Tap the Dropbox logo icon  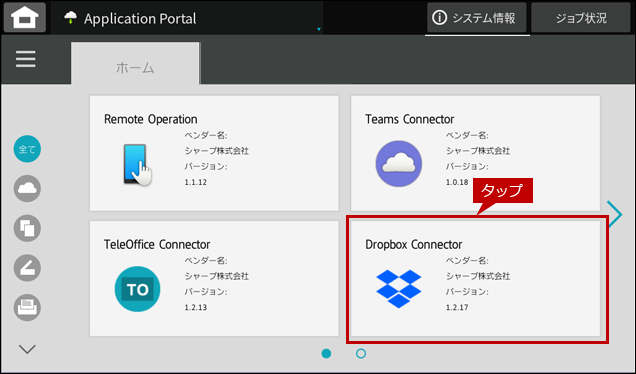399,289
